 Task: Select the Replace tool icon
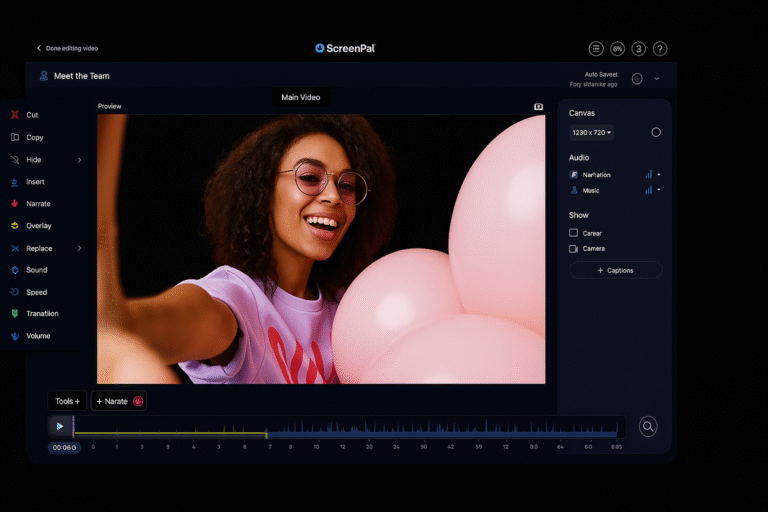15,248
